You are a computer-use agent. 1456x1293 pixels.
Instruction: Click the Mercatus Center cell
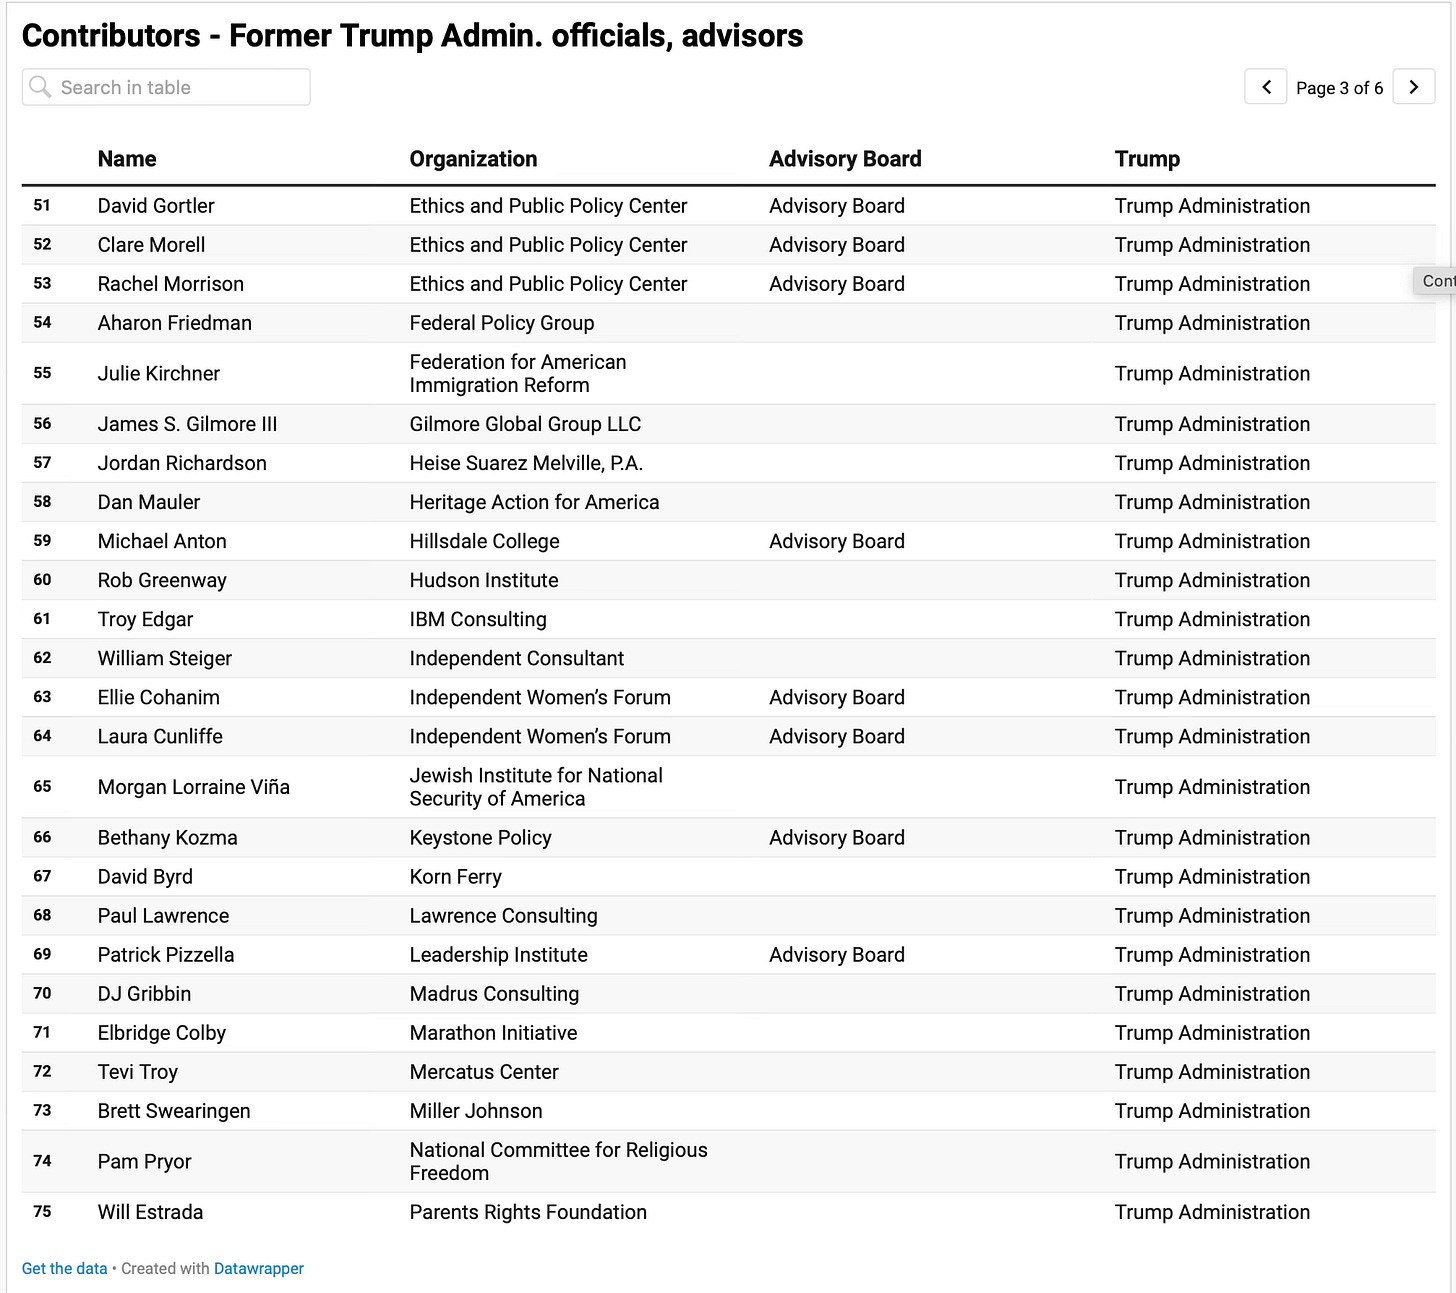[484, 1072]
